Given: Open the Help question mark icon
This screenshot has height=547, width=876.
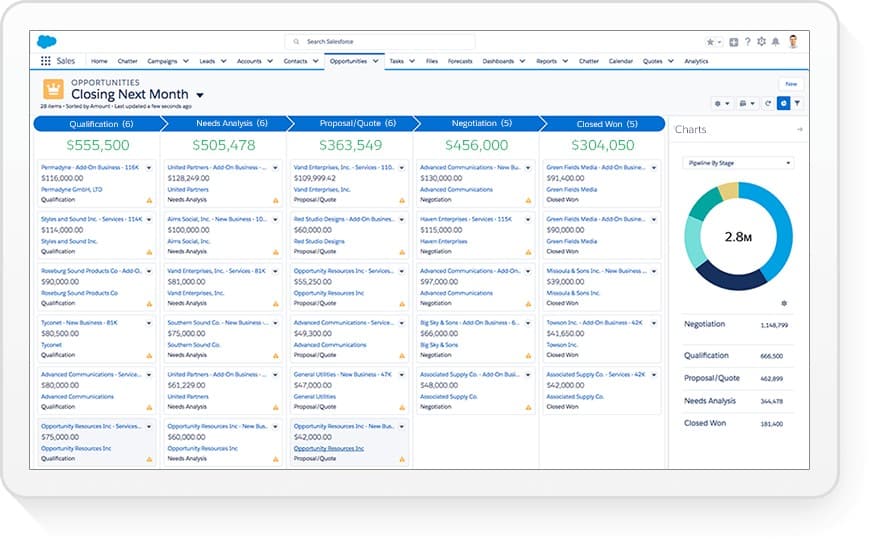Looking at the screenshot, I should 748,42.
